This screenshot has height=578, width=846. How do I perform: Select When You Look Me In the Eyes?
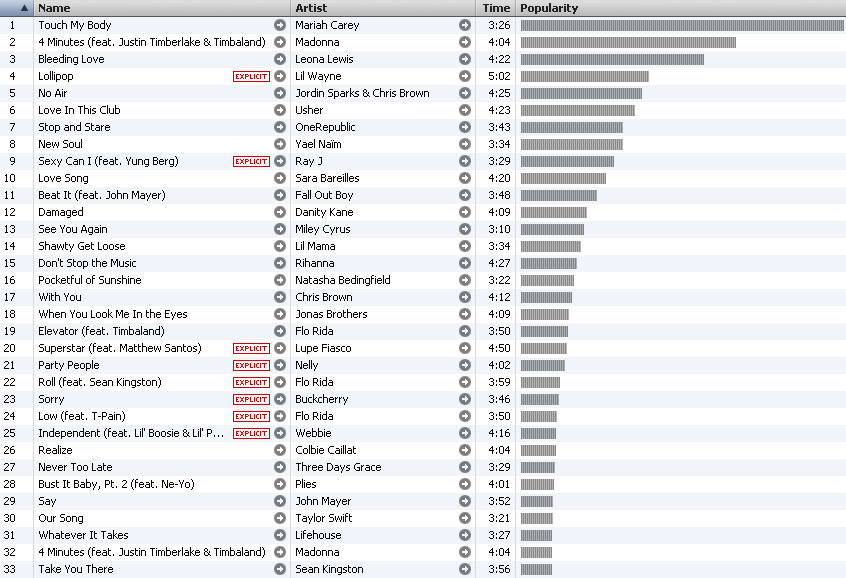coord(113,314)
